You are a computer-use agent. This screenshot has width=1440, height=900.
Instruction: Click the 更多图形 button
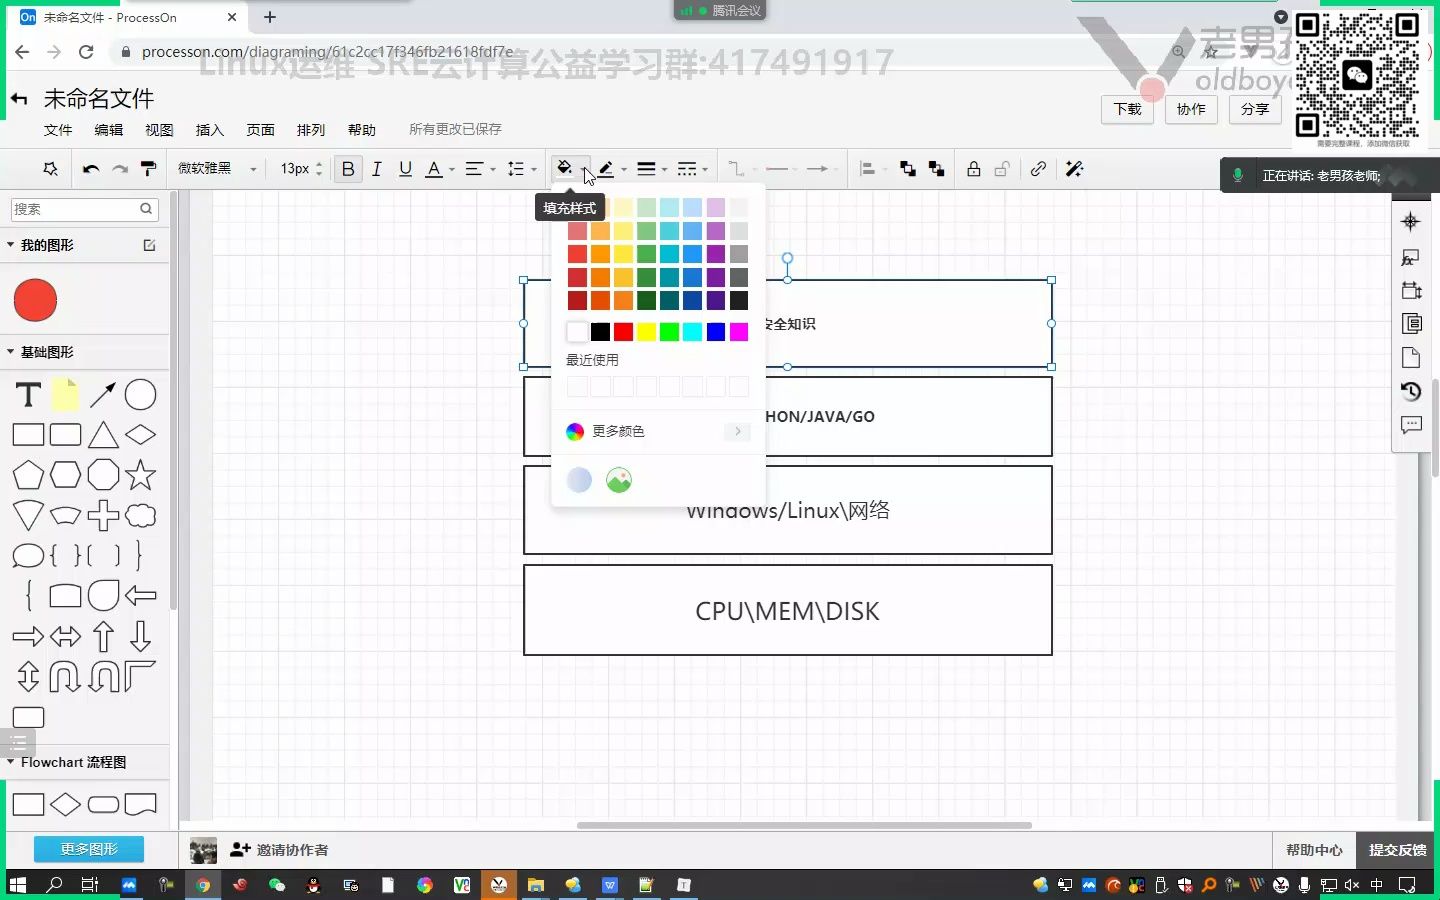pyautogui.click(x=89, y=849)
